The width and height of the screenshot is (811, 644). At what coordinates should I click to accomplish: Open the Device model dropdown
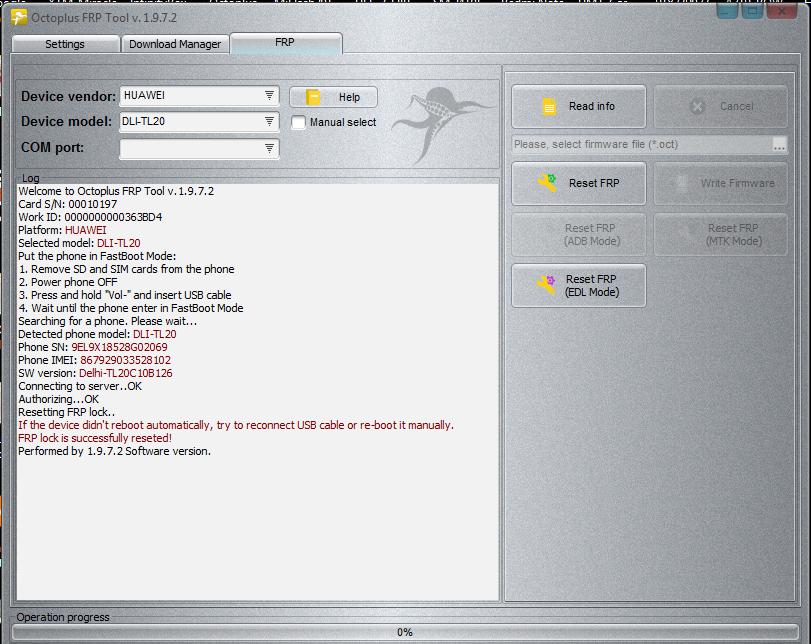[269, 122]
